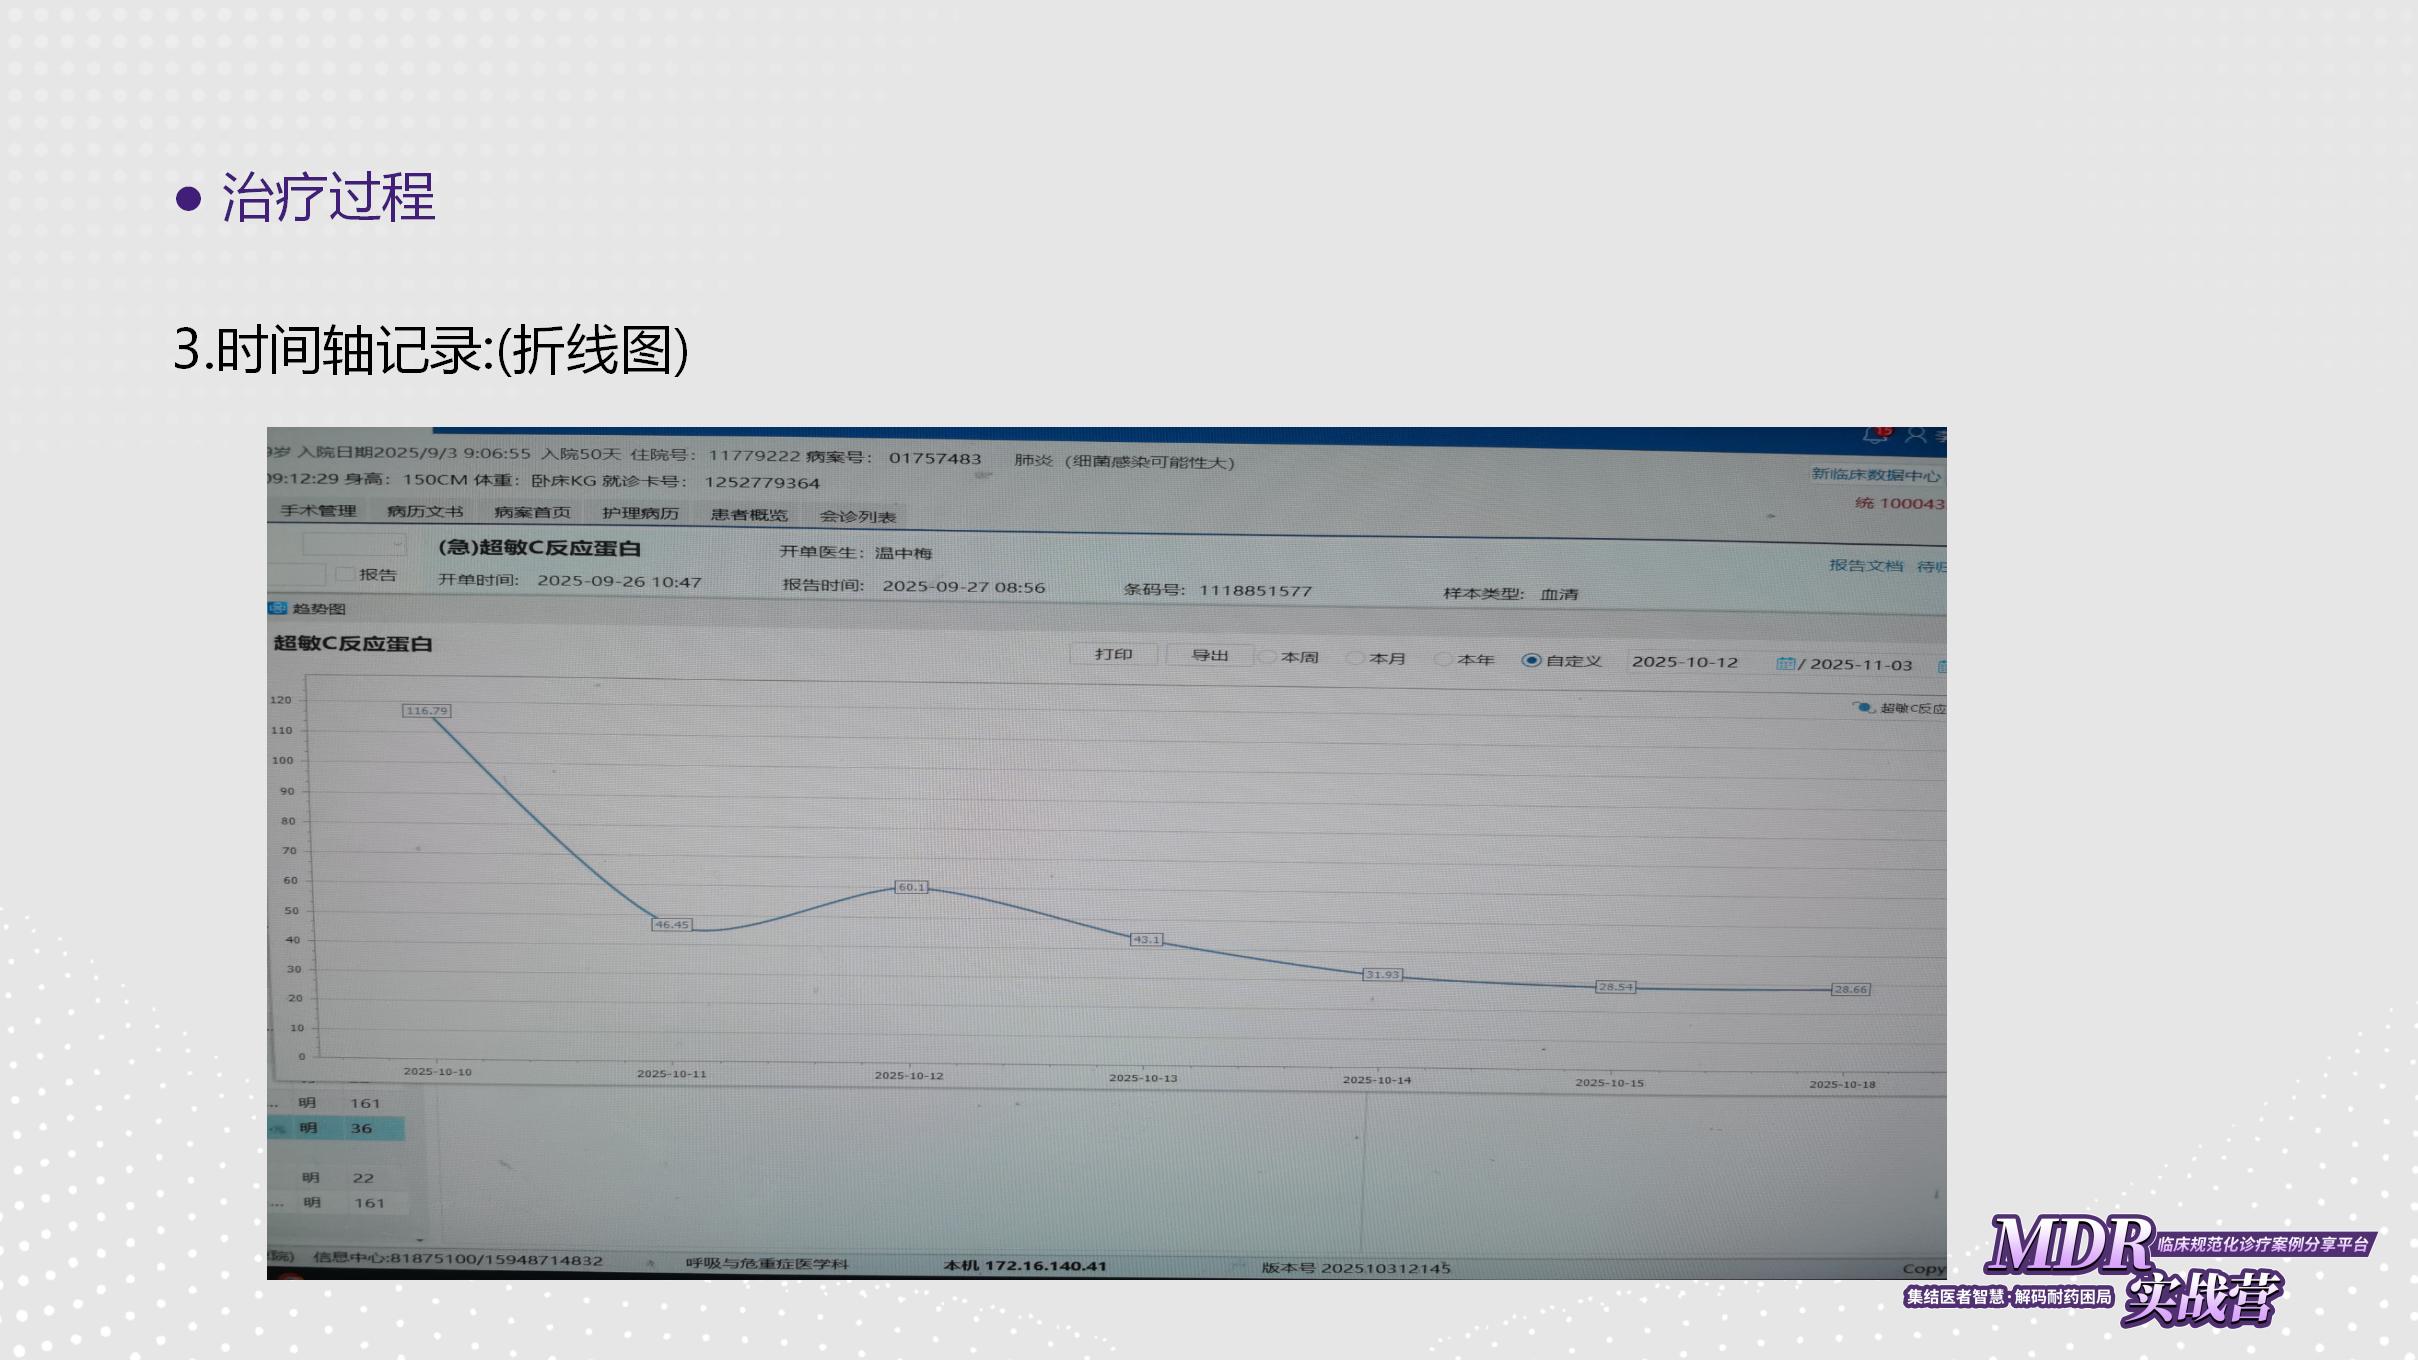Screen dimensions: 2418x1360
Task: Click the 2025-10-12 start date field
Action: (1685, 662)
